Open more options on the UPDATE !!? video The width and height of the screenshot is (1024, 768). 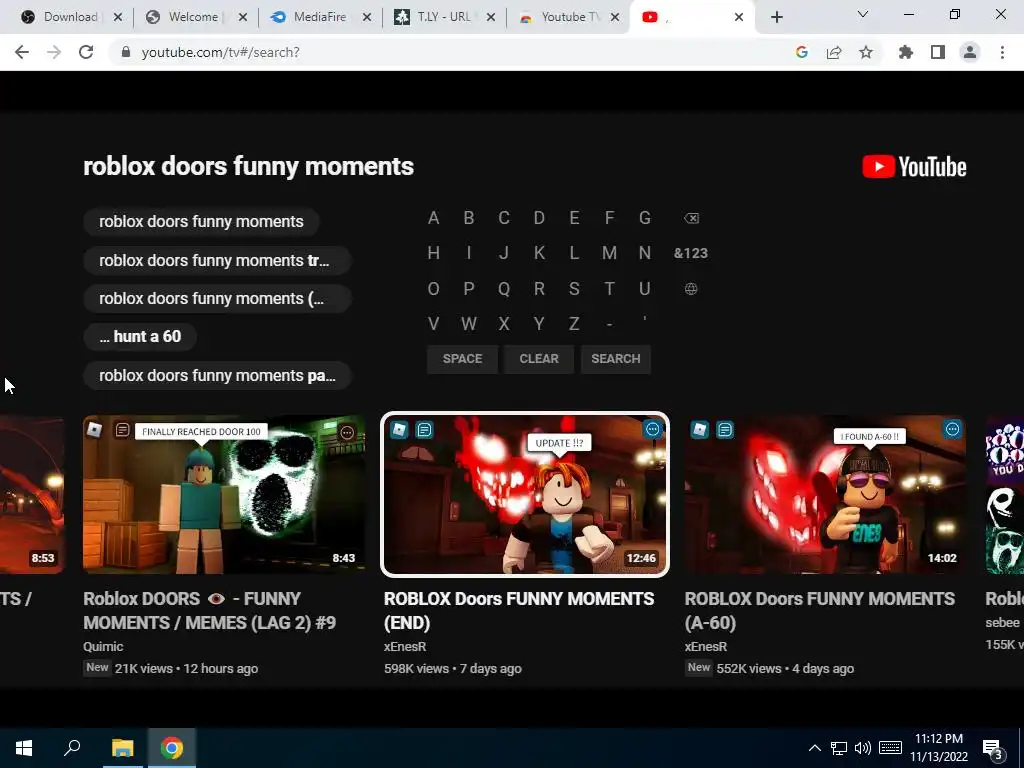tap(652, 429)
